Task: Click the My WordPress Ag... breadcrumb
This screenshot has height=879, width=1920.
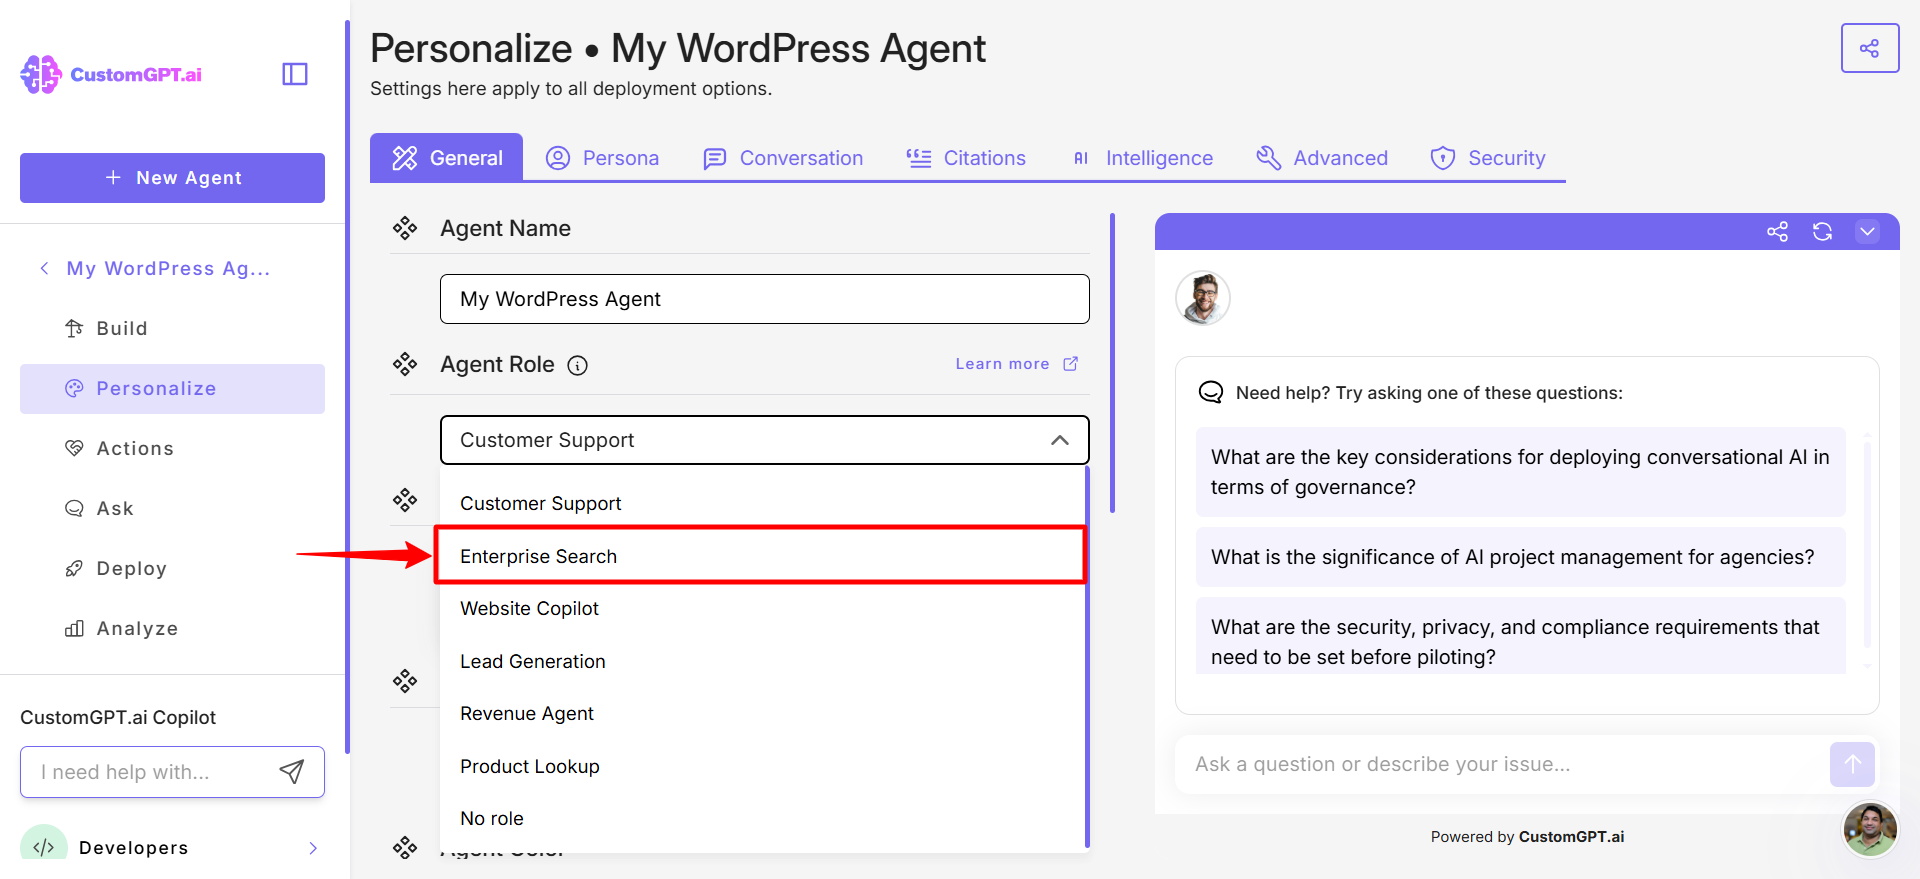Action: [168, 268]
